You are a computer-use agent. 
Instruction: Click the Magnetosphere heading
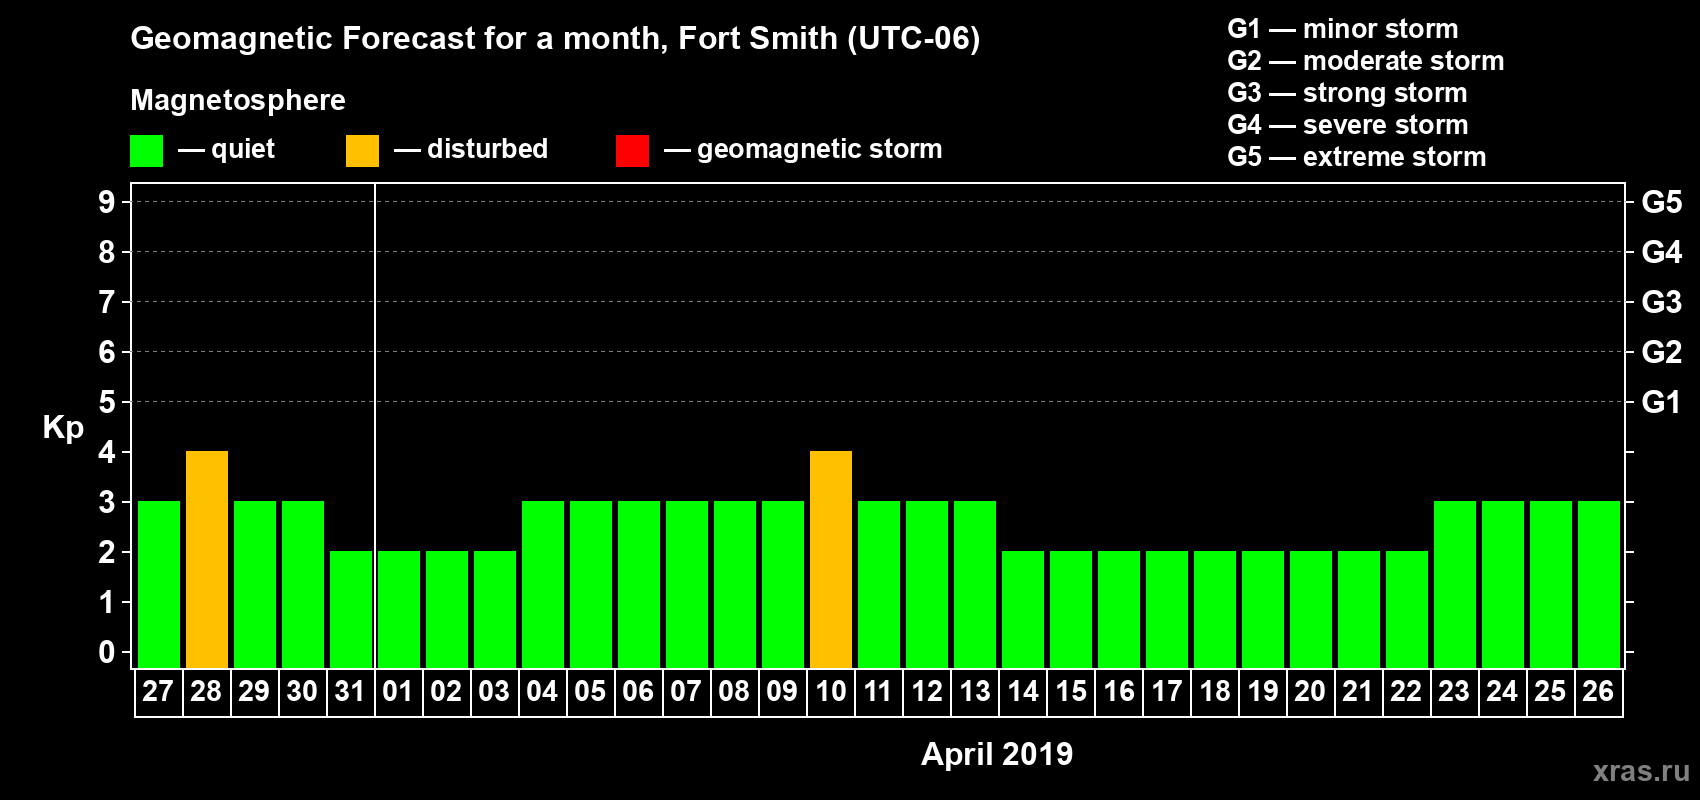pos(238,100)
